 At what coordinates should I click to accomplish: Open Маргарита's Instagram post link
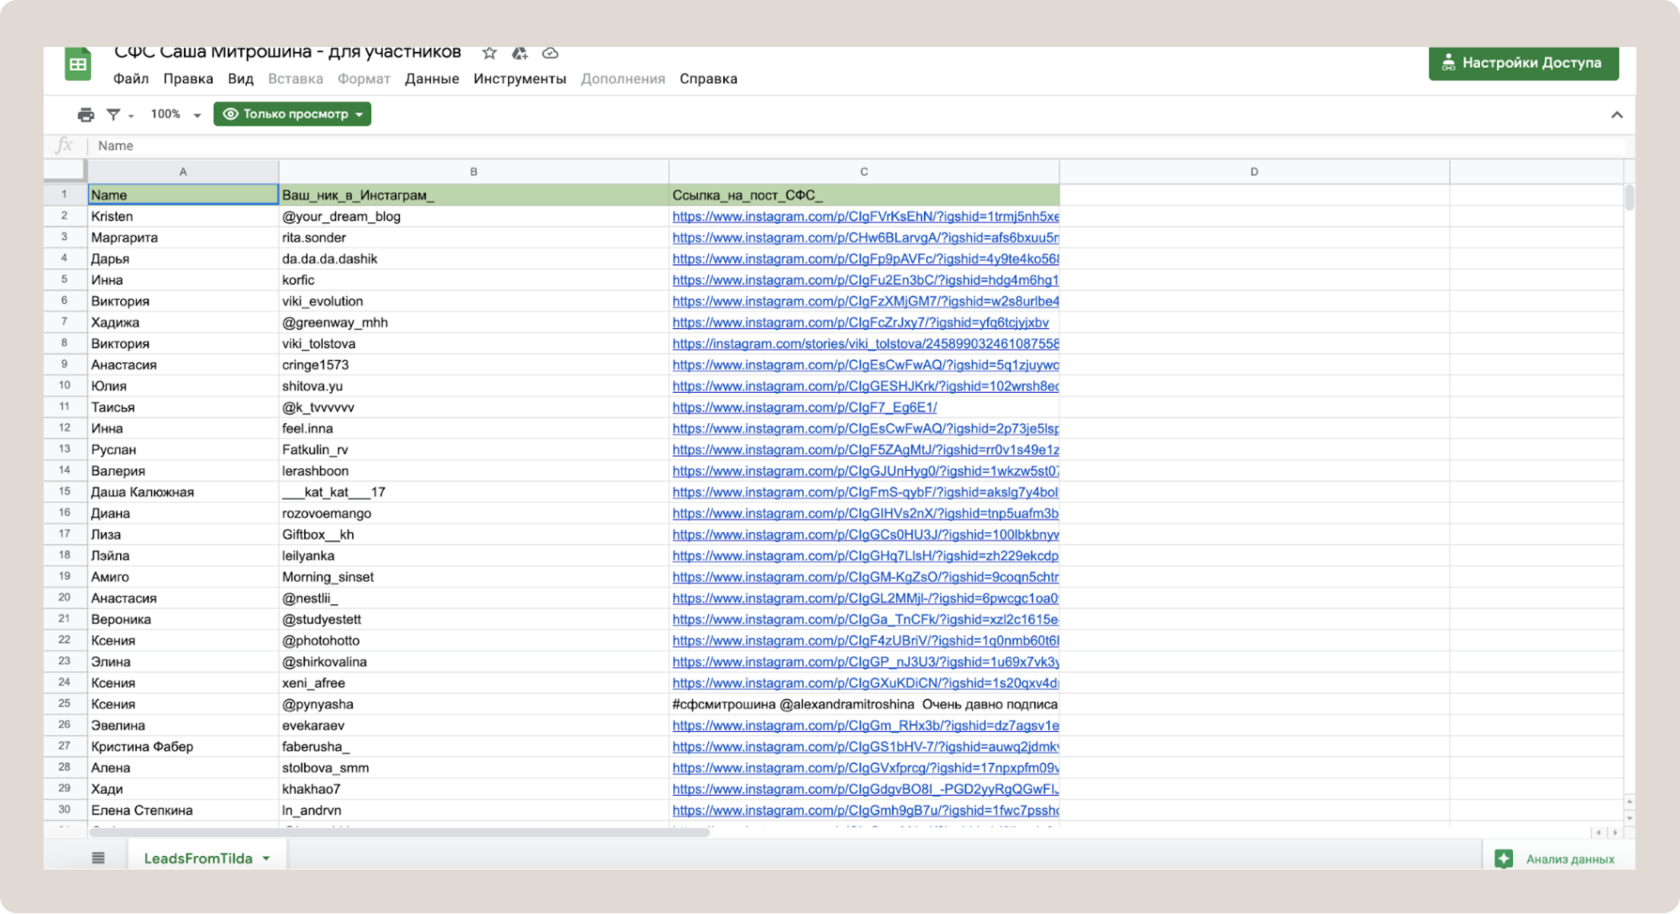click(x=865, y=238)
